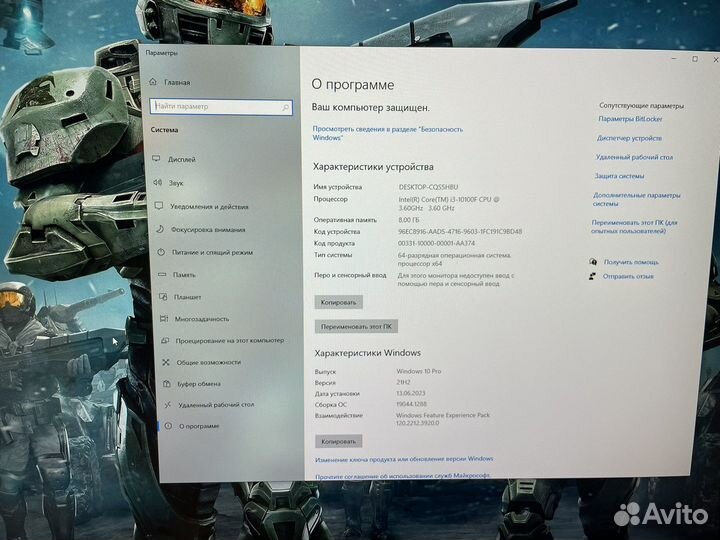Open Буфер обмена settings
The width and height of the screenshot is (720, 540).
pyautogui.click(x=199, y=383)
